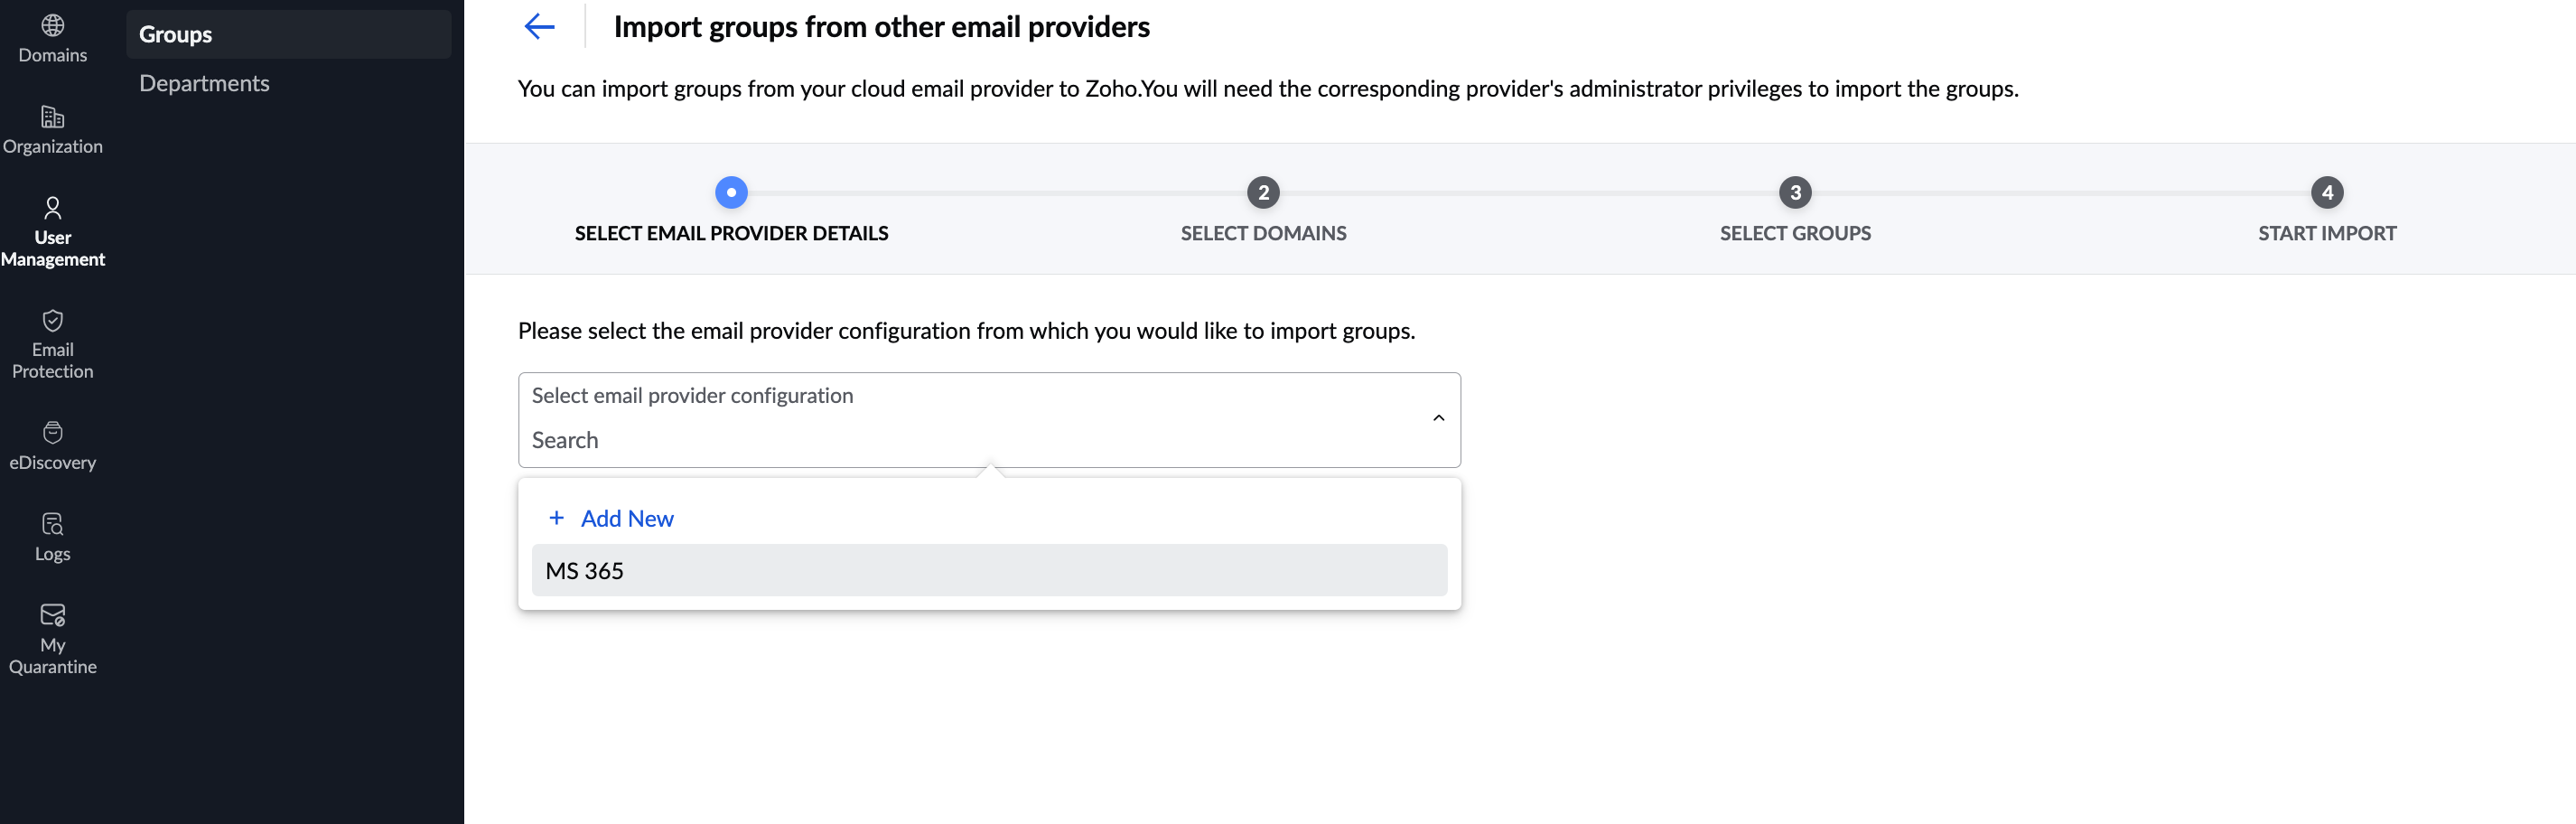Click the Add New link
Viewport: 2576px width, 824px height.
tap(627, 518)
